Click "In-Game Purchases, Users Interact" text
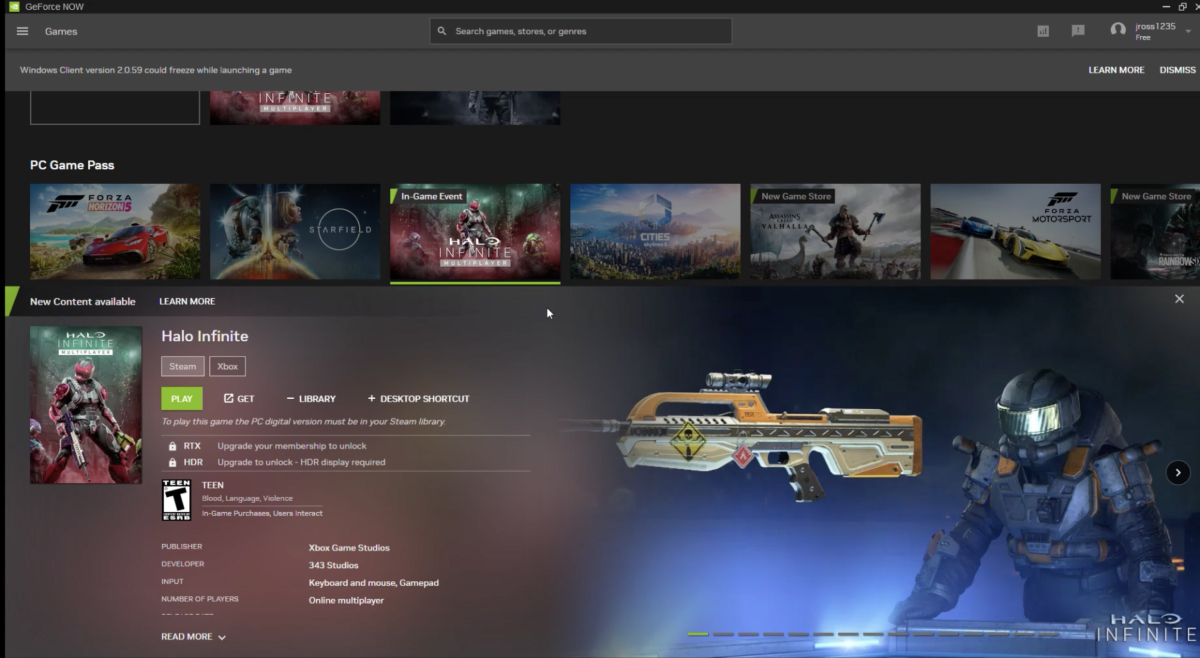 click(x=262, y=513)
